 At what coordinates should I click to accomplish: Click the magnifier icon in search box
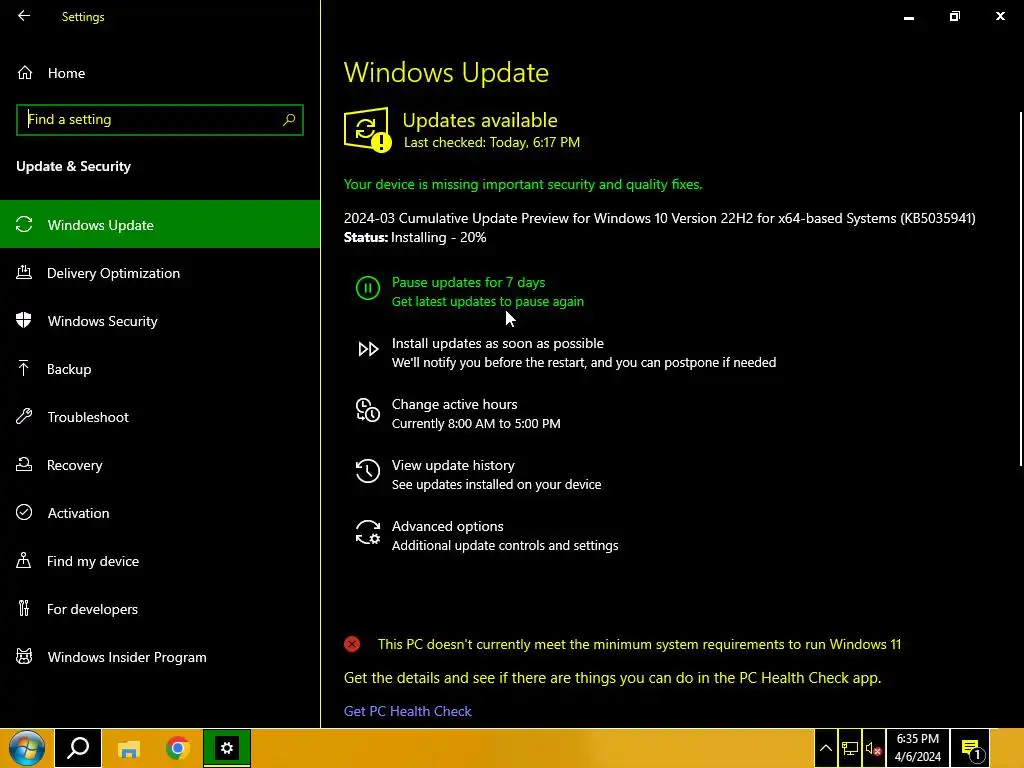289,120
